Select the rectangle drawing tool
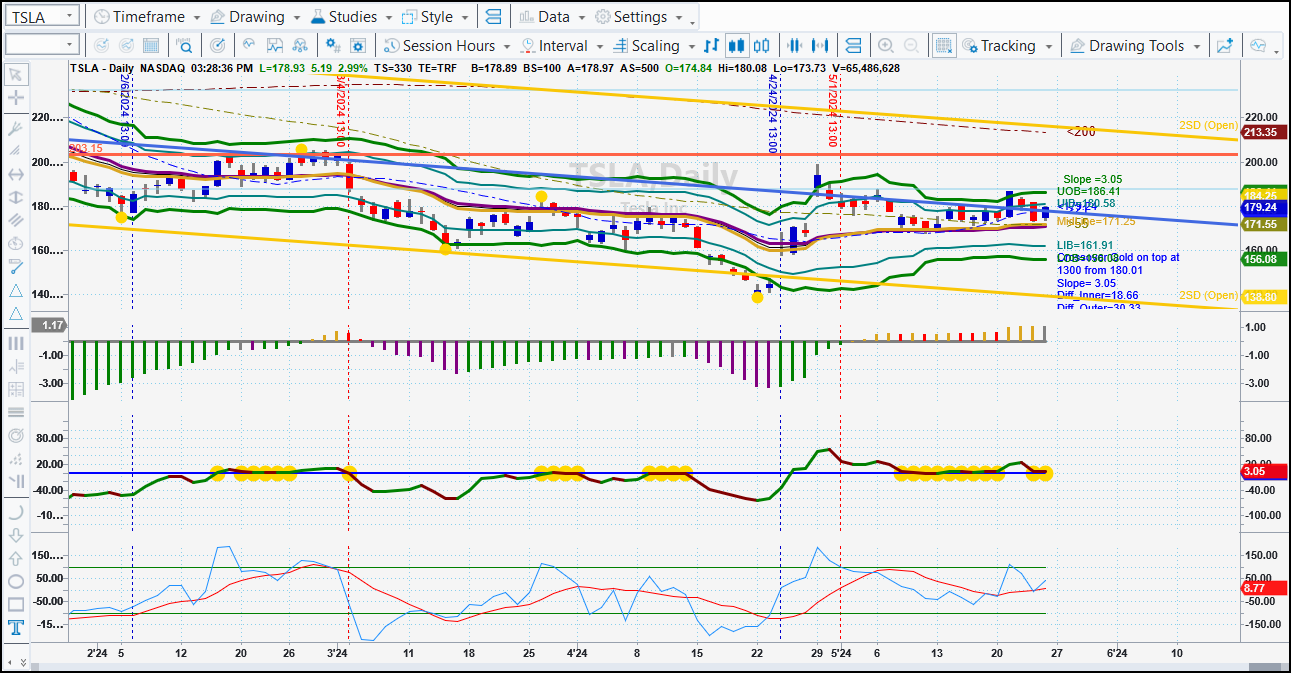This screenshot has height=673, width=1291. point(16,604)
